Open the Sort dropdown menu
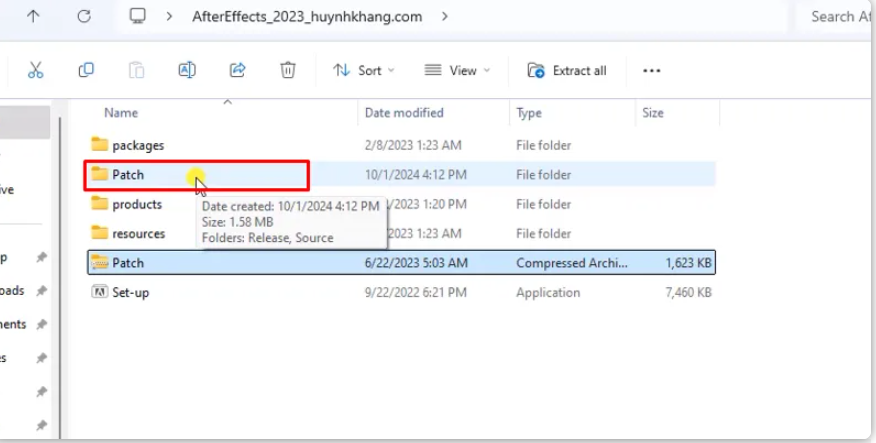Image resolution: width=876 pixels, height=443 pixels. coord(364,71)
